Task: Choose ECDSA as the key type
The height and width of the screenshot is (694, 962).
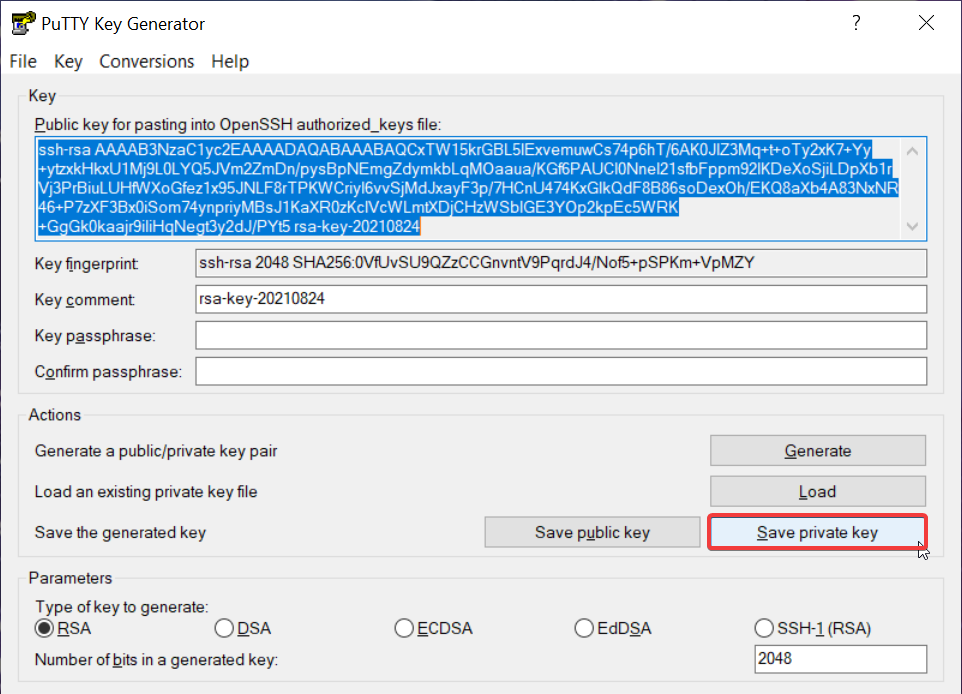Action: pyautogui.click(x=404, y=628)
